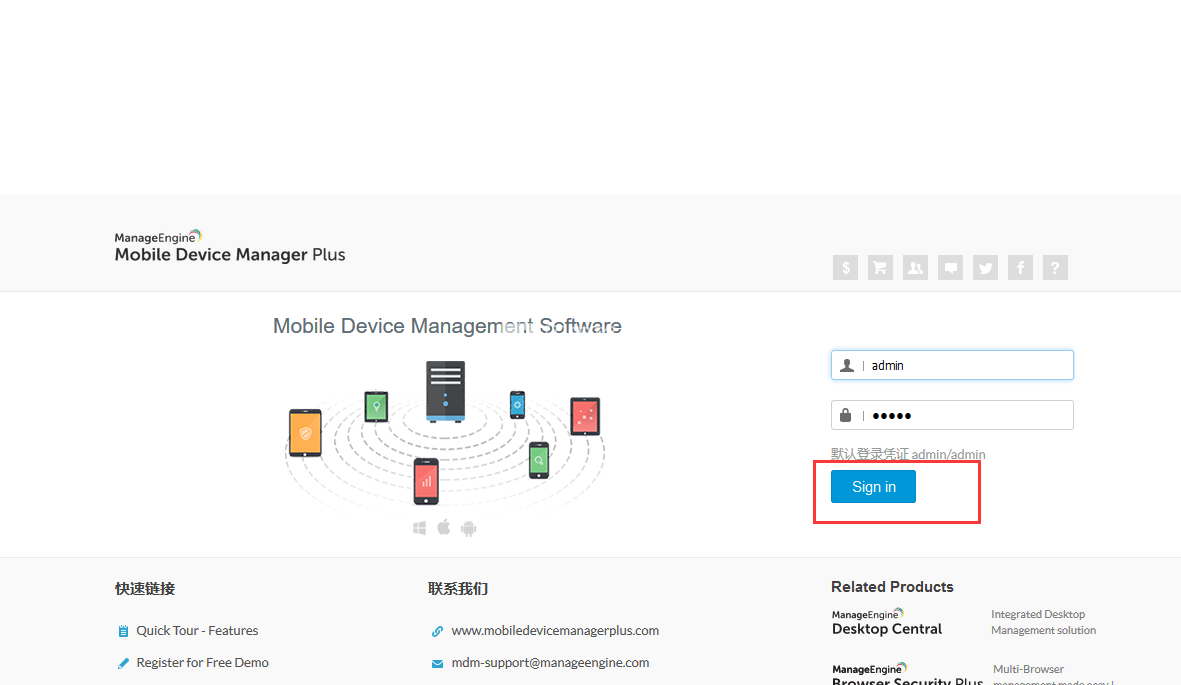
Task: Click the pencil icon beside Register for Free Demo
Action: (124, 663)
